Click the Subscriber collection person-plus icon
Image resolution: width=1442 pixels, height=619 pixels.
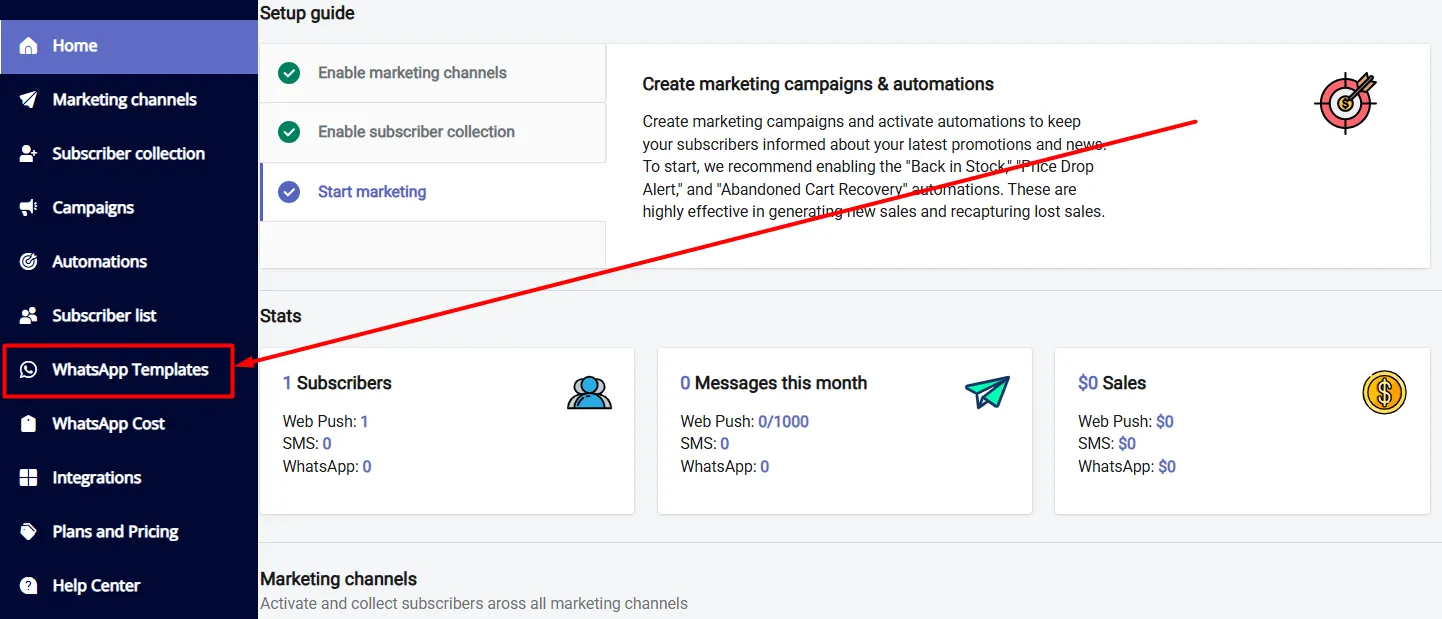point(28,154)
